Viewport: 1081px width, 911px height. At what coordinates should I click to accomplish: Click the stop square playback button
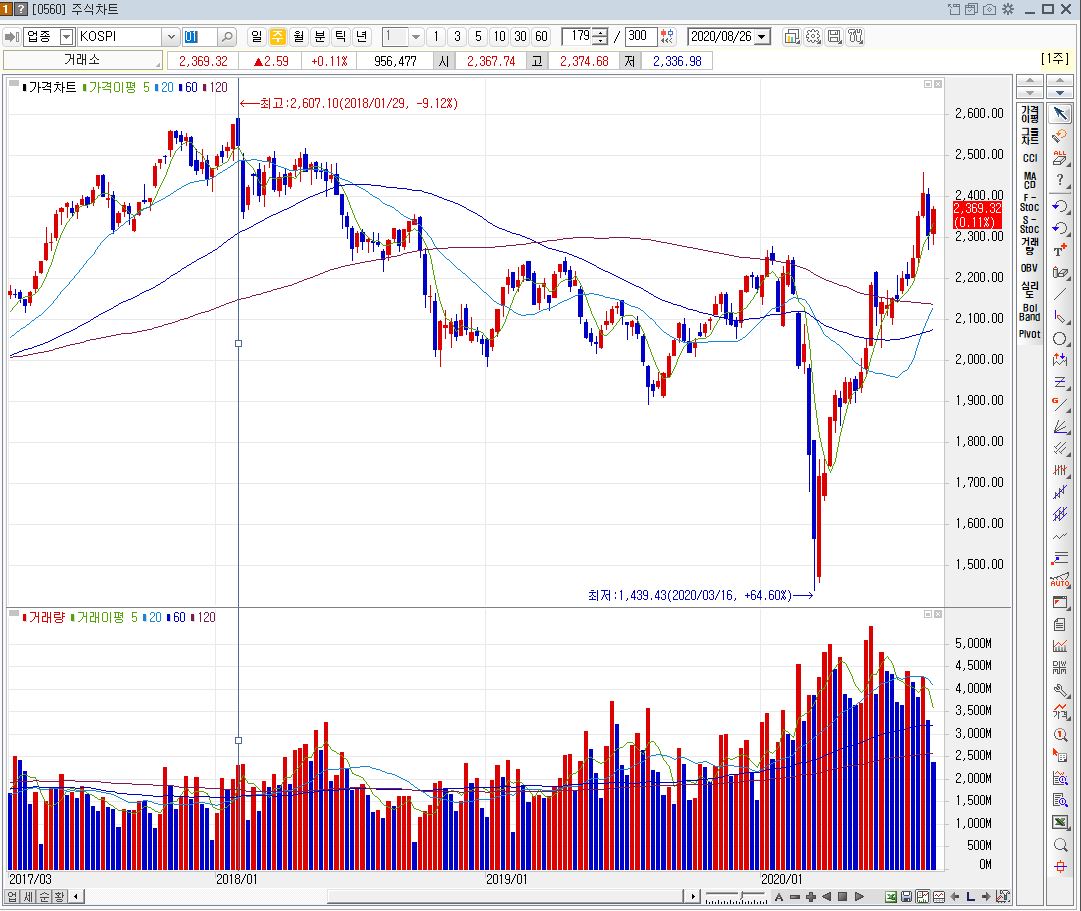(842, 897)
